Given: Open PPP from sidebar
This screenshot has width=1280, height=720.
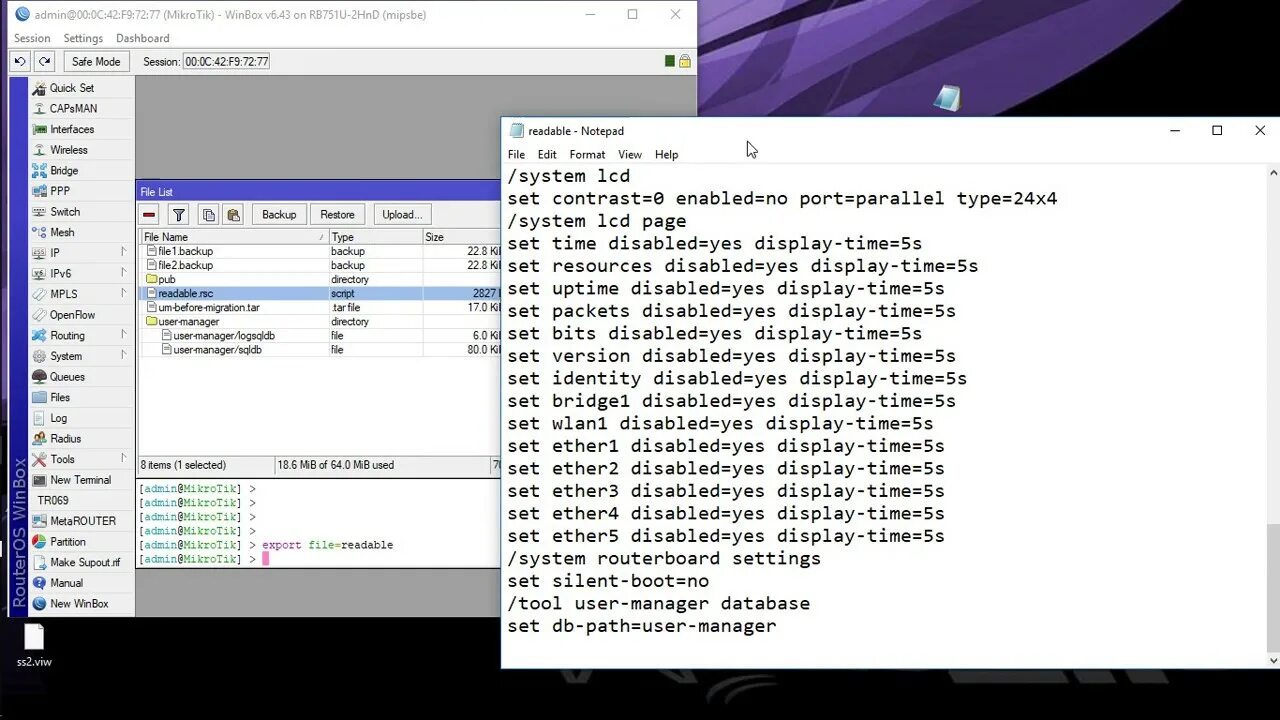Looking at the screenshot, I should pos(60,191).
